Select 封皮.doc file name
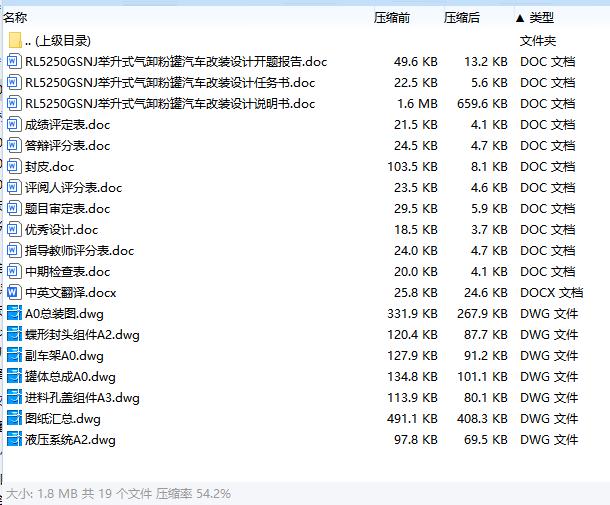This screenshot has height=505, width=610. pos(49,167)
